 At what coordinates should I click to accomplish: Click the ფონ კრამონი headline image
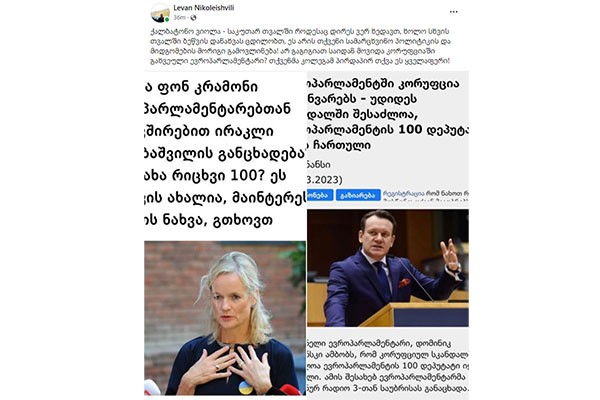[225, 154]
